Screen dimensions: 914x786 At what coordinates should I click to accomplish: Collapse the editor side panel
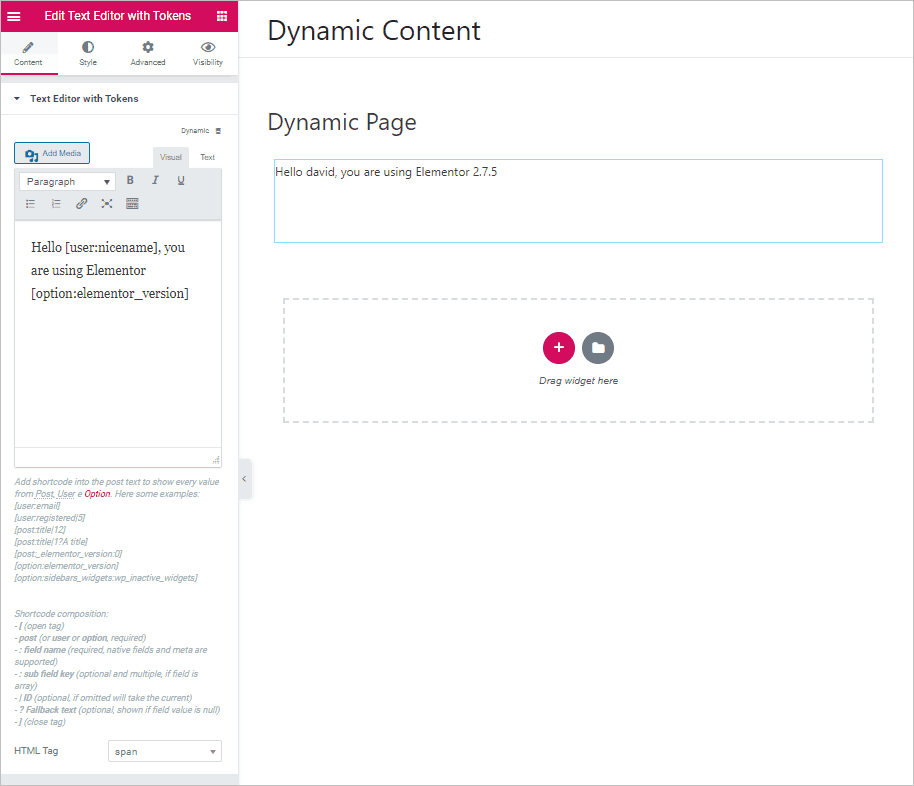pos(245,479)
